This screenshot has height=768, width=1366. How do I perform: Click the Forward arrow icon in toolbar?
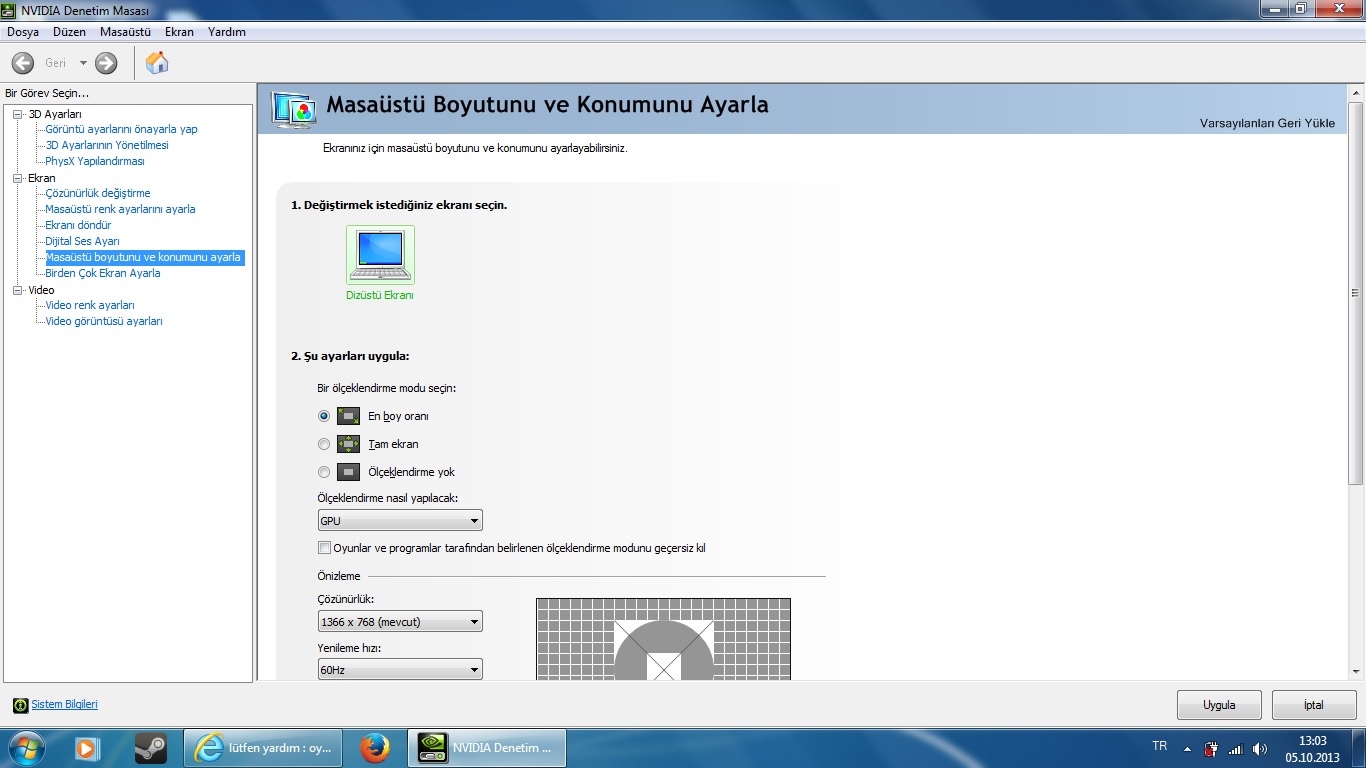106,63
